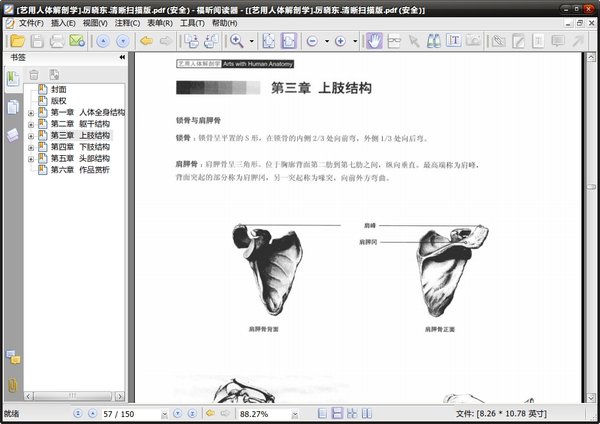Viewport: 600px width, 424px height.
Task: Open the dropdown arrow next to the magnifier
Action: pyautogui.click(x=251, y=41)
